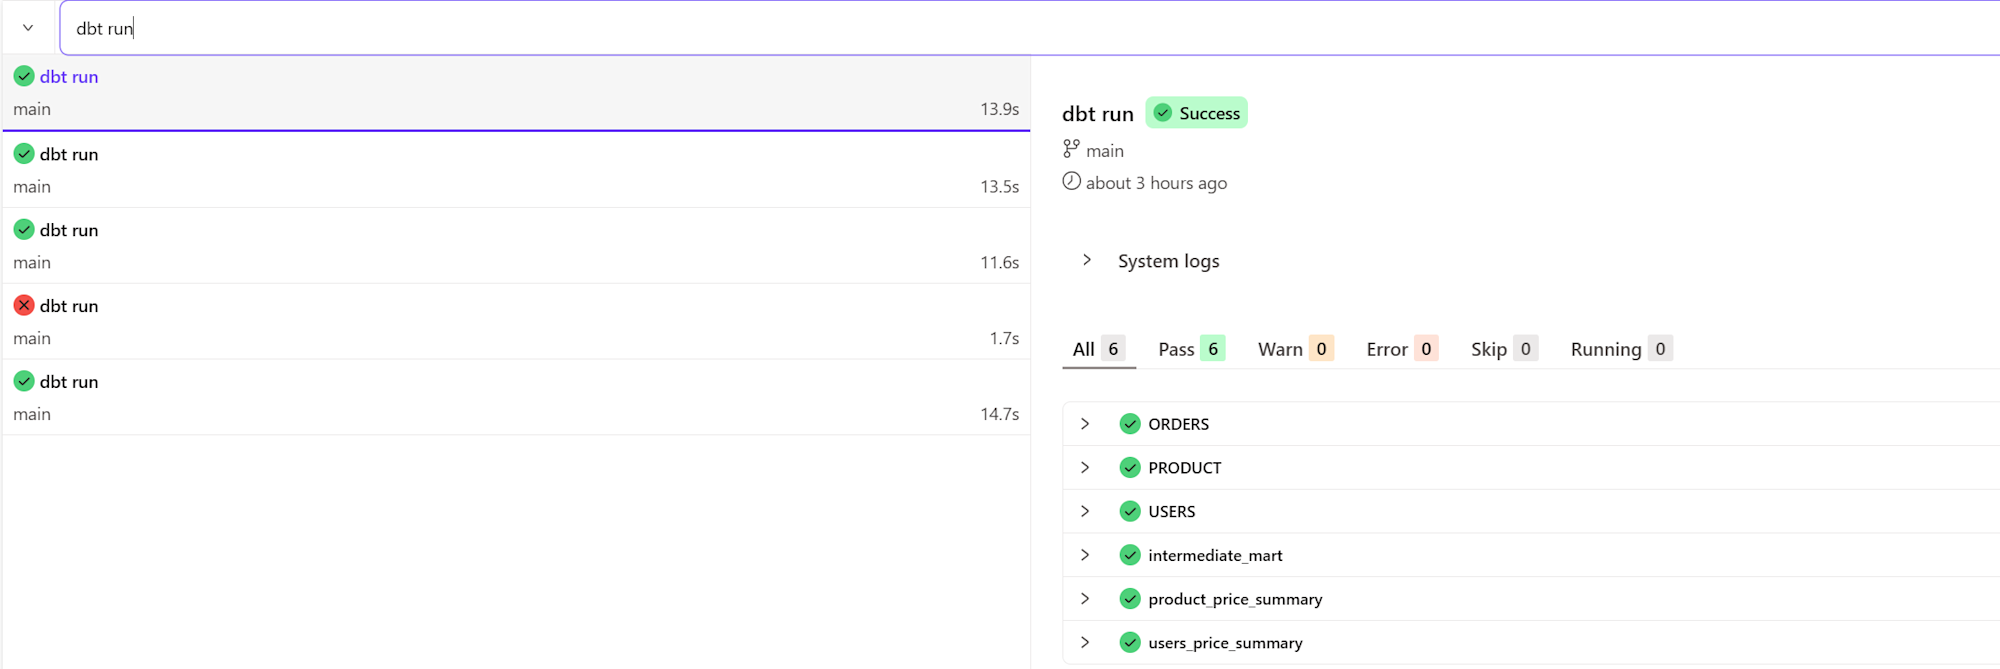Switch to the Error results tab
2000x669 pixels.
click(x=1402, y=349)
